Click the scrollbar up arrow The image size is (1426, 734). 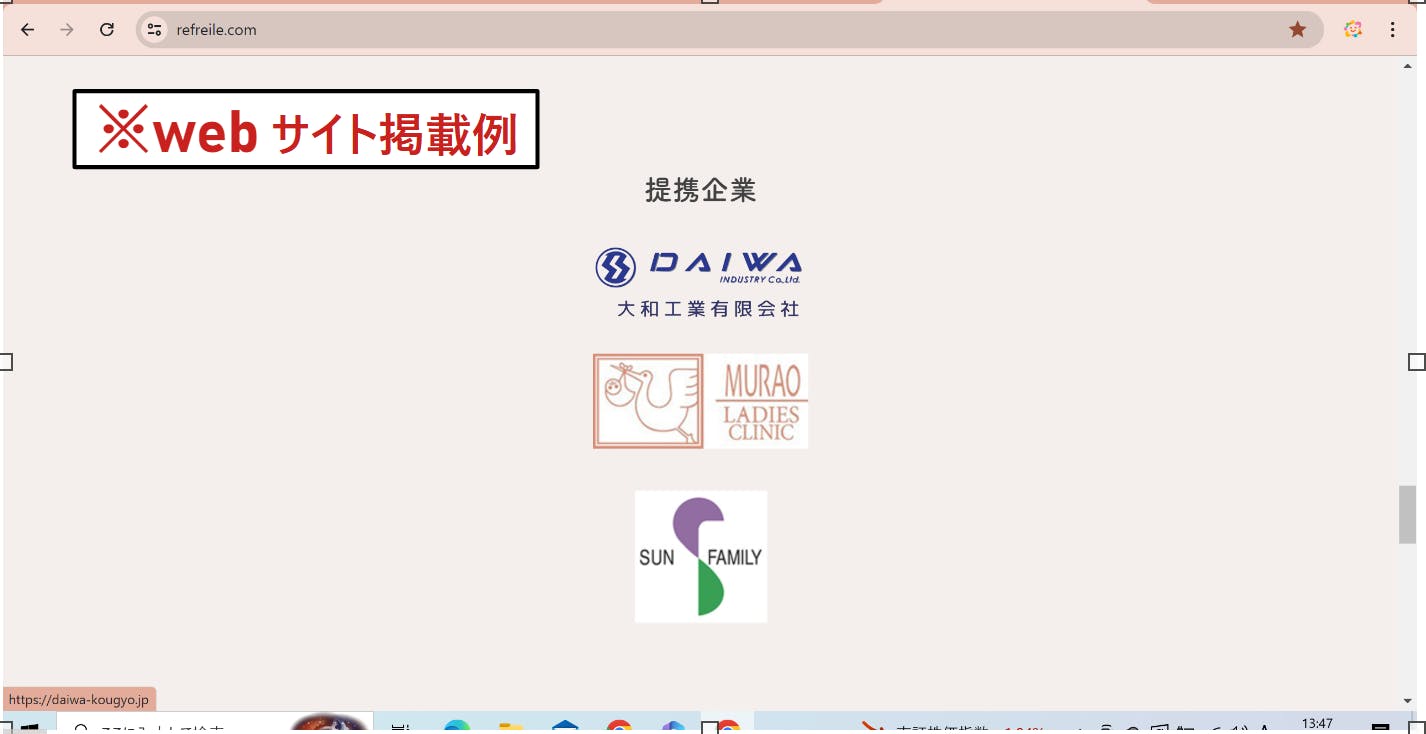tap(1408, 66)
